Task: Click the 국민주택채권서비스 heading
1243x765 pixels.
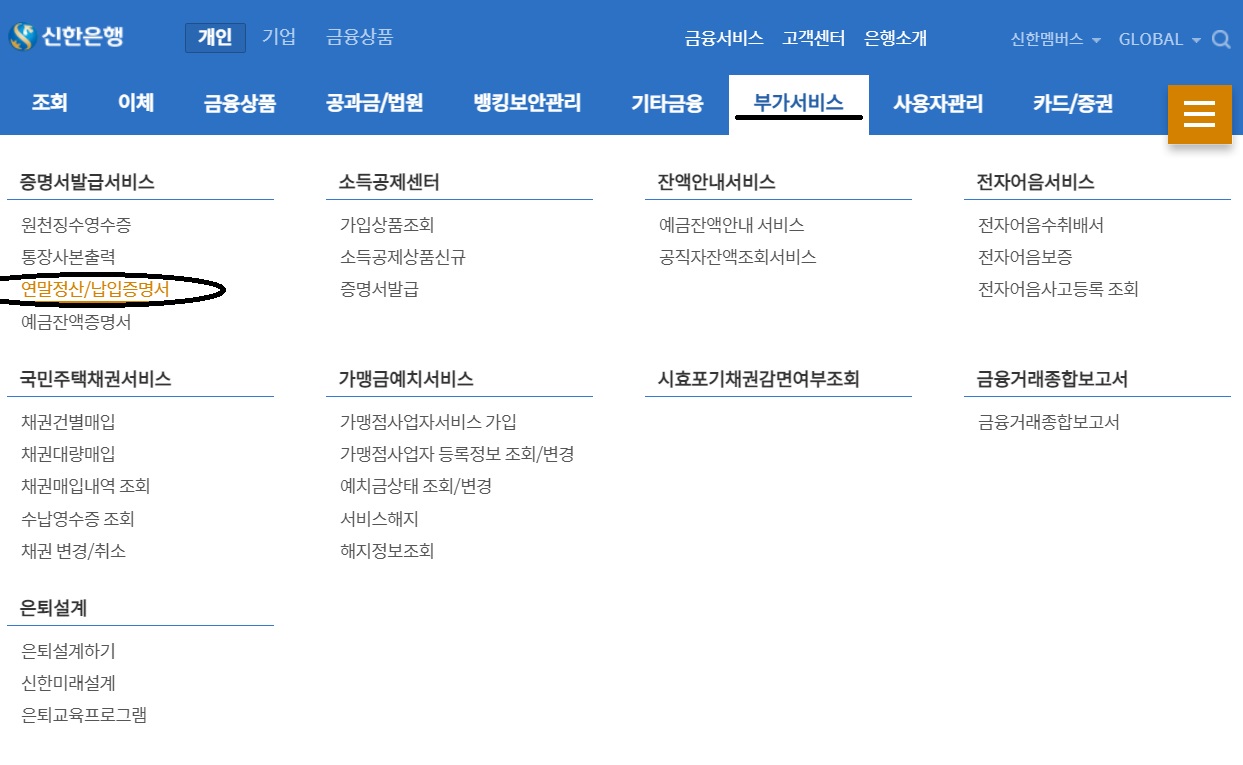Action: 96,379
